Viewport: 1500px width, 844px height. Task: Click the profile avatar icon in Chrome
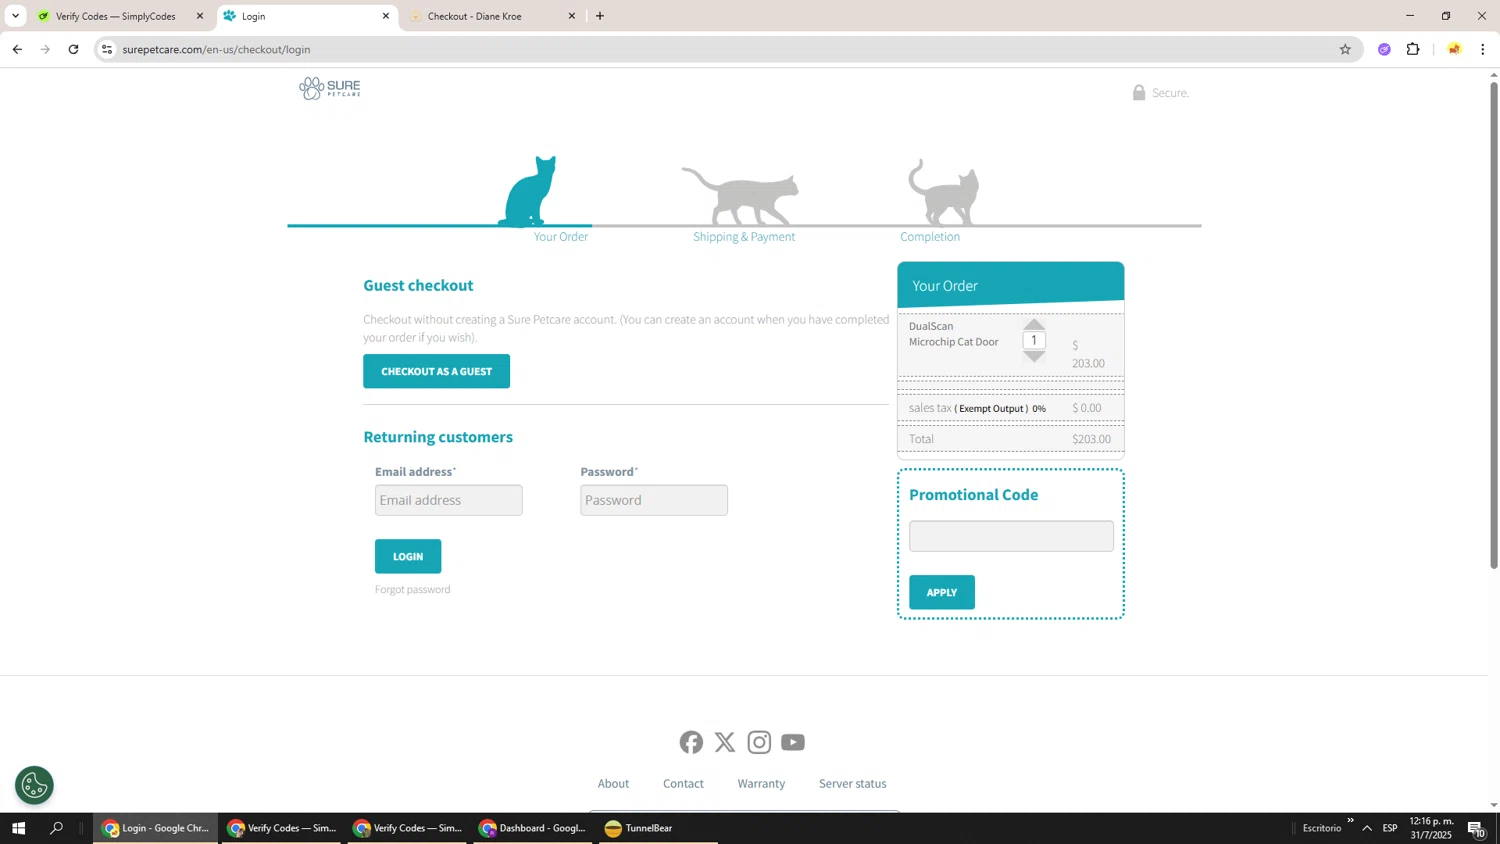pyautogui.click(x=1454, y=49)
